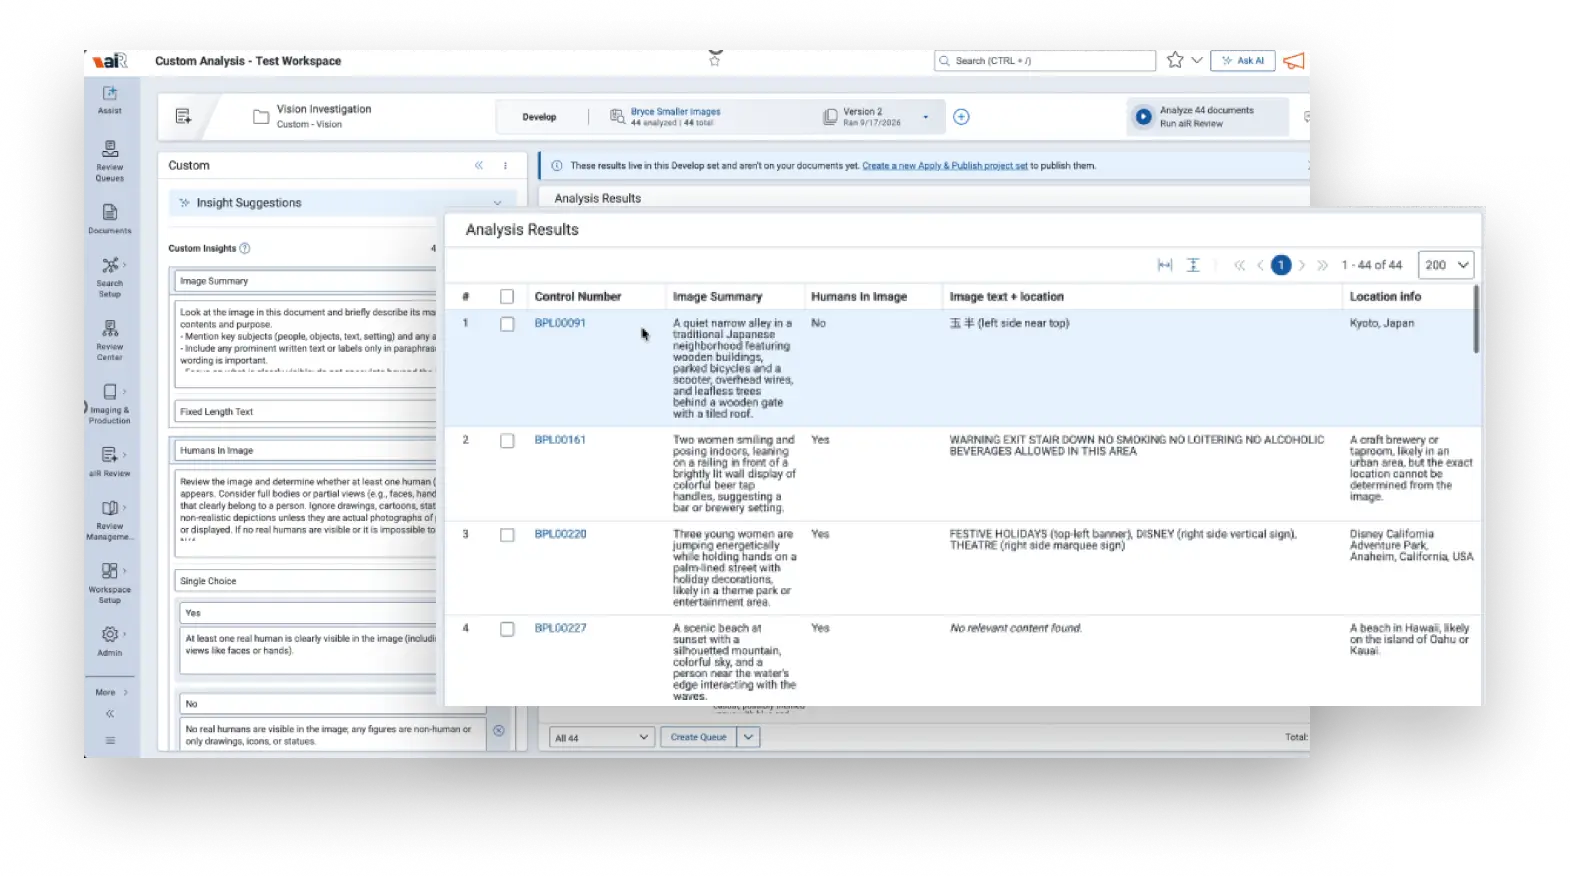Open Review Center in the sidebar
The height and width of the screenshot is (876, 1570).
tap(110, 339)
